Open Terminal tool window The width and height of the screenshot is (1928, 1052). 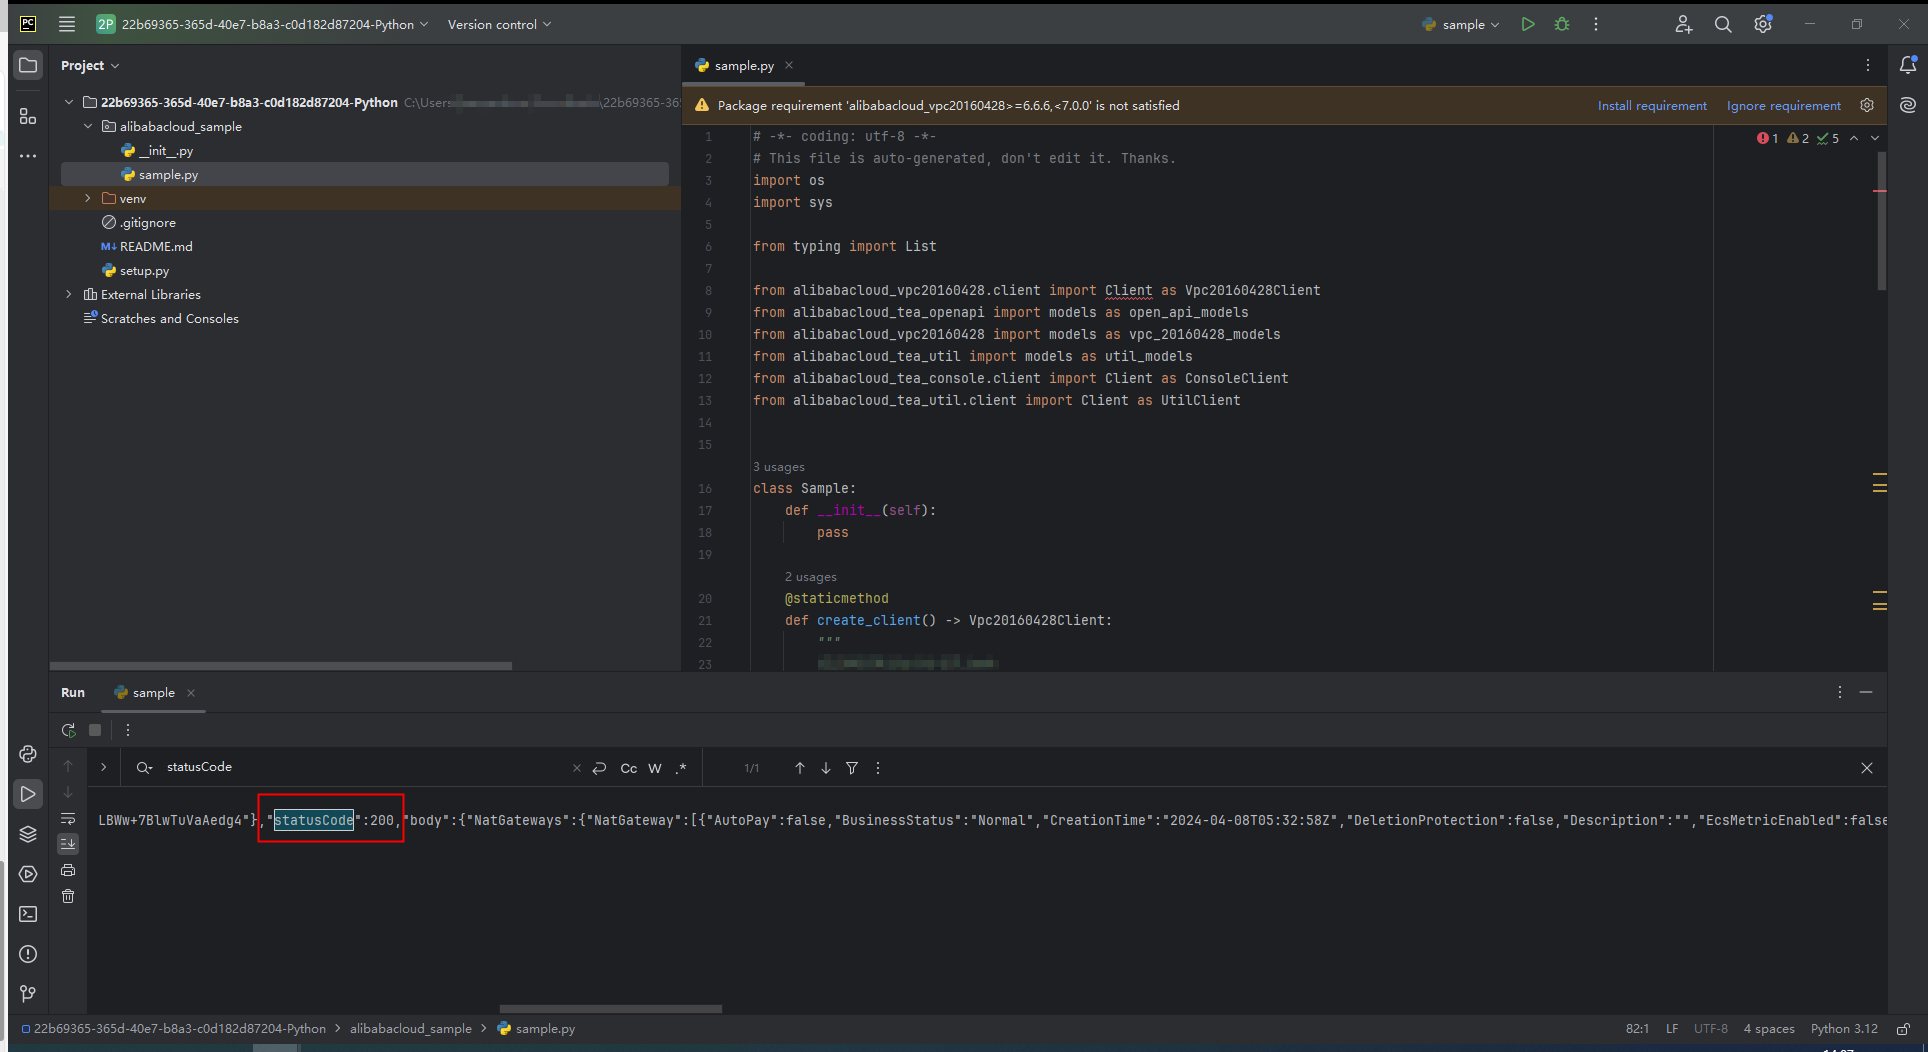pos(28,914)
